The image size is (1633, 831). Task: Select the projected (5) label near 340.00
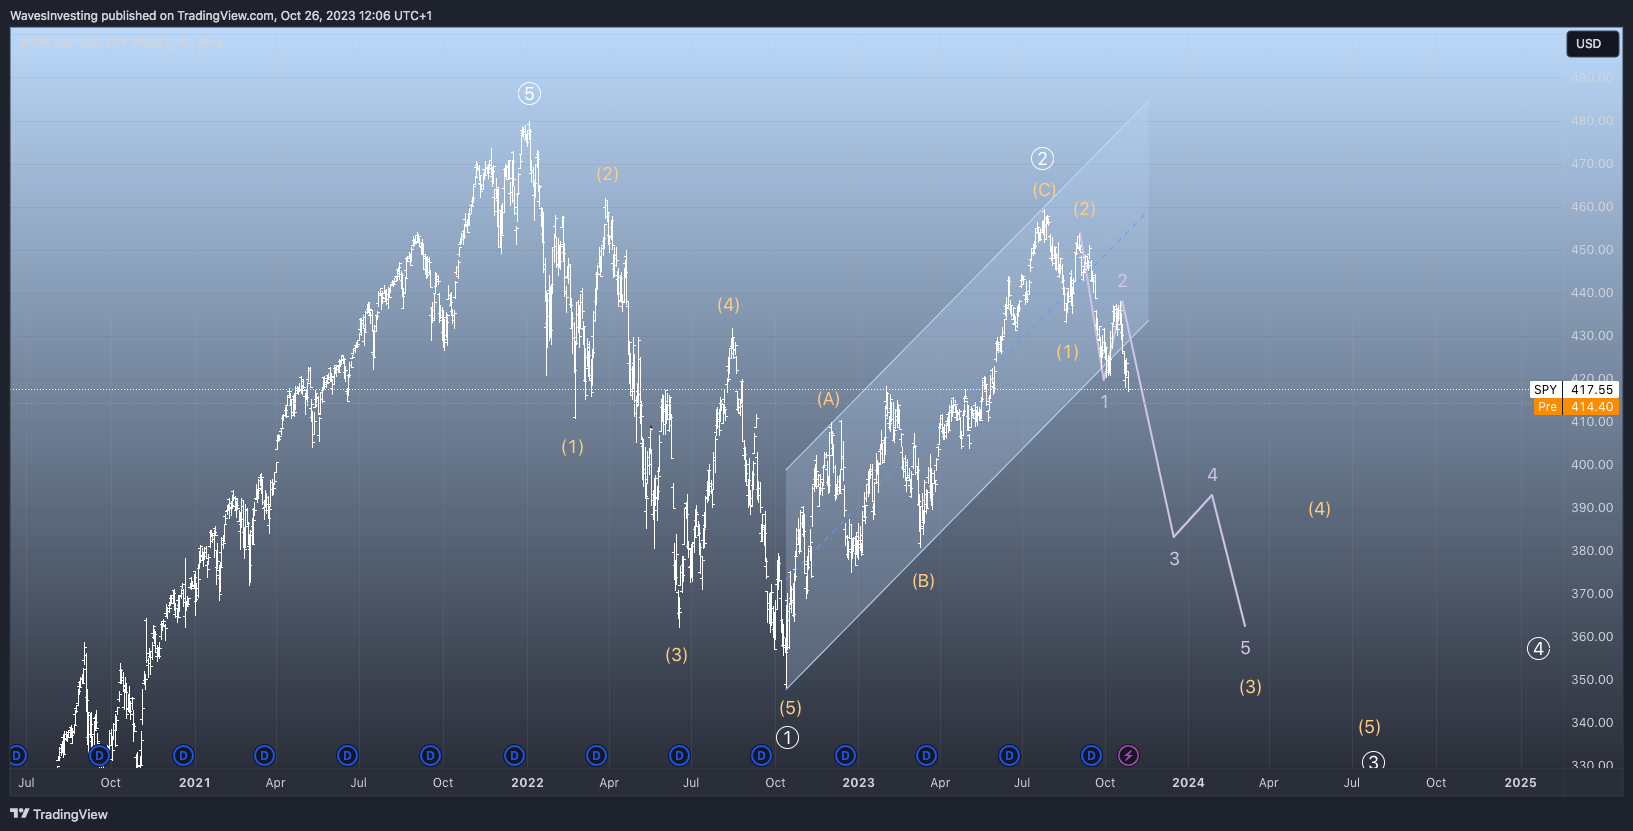(1369, 727)
